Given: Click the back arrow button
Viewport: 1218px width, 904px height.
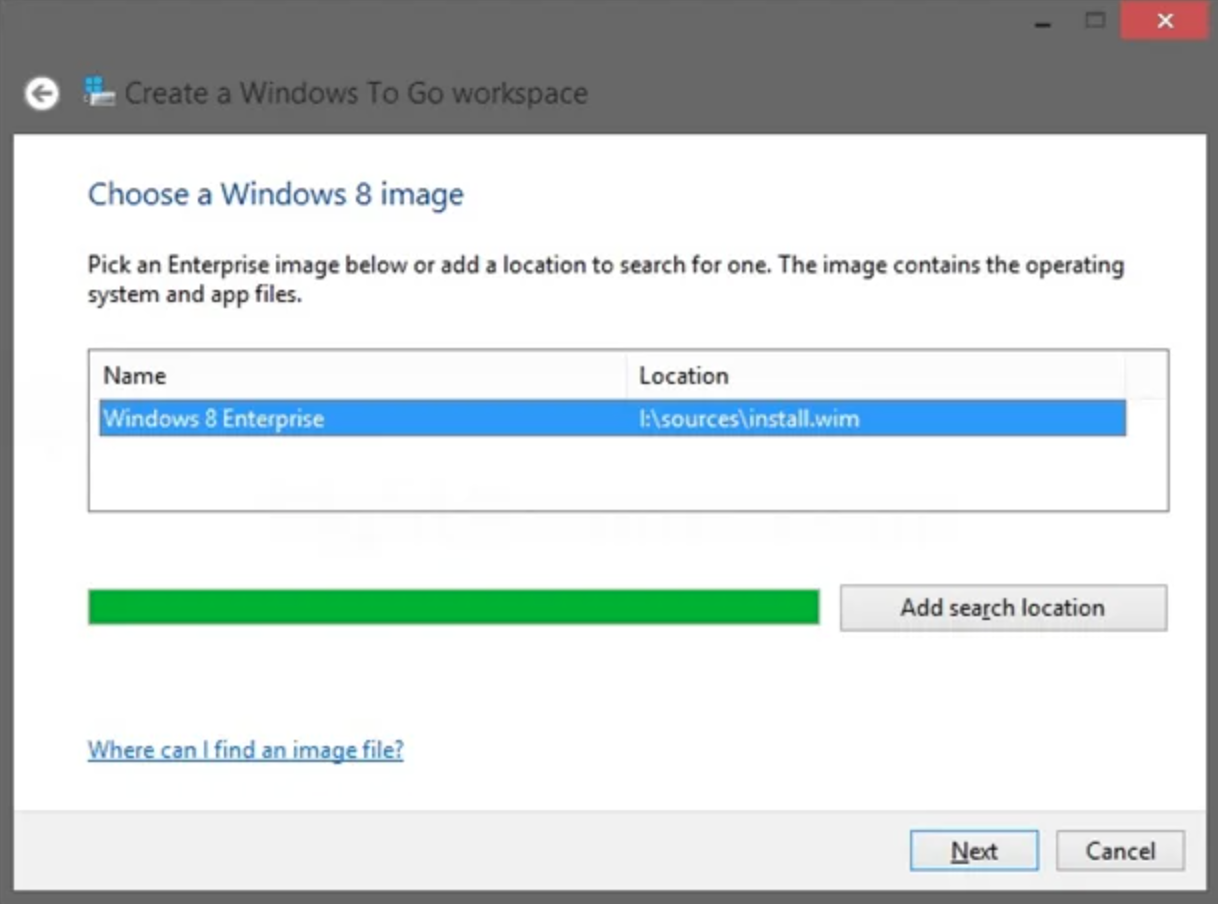Looking at the screenshot, I should (41, 94).
